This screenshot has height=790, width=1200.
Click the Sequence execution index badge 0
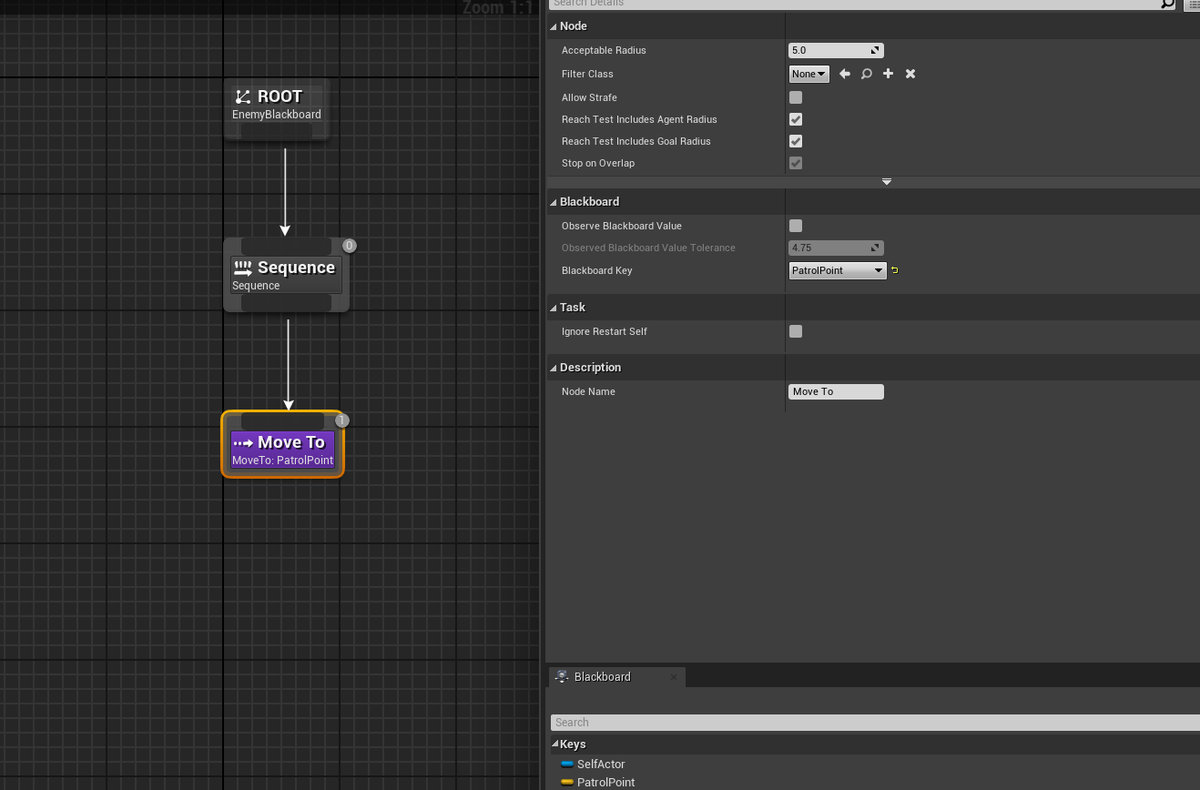tap(349, 245)
